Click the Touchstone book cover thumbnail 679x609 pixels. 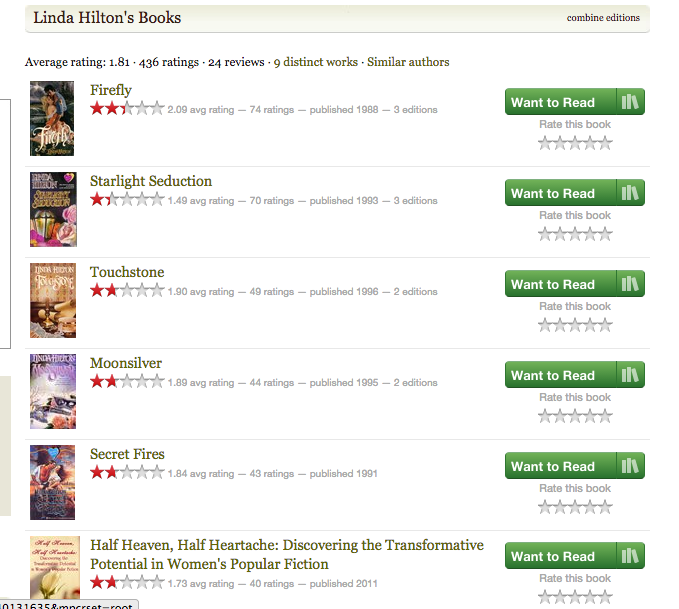53,300
